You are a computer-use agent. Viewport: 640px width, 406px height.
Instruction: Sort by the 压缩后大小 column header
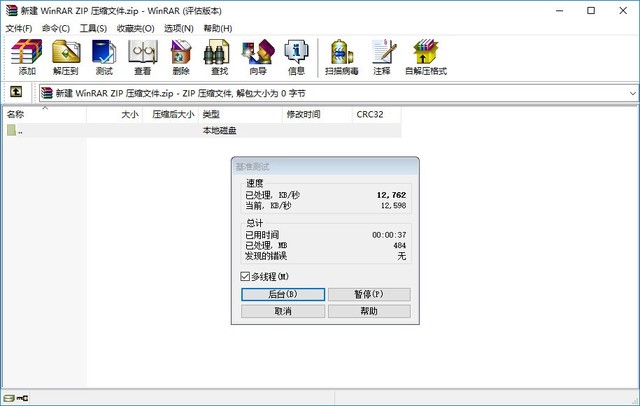pyautogui.click(x=171, y=115)
